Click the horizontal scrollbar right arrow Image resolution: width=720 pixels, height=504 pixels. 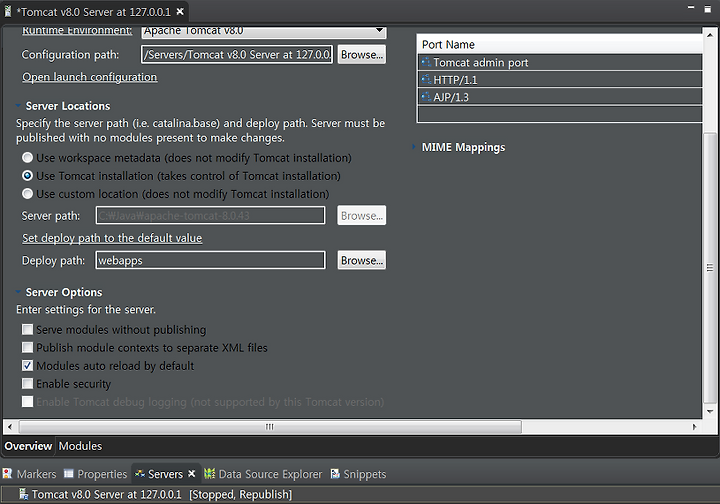(x=694, y=427)
